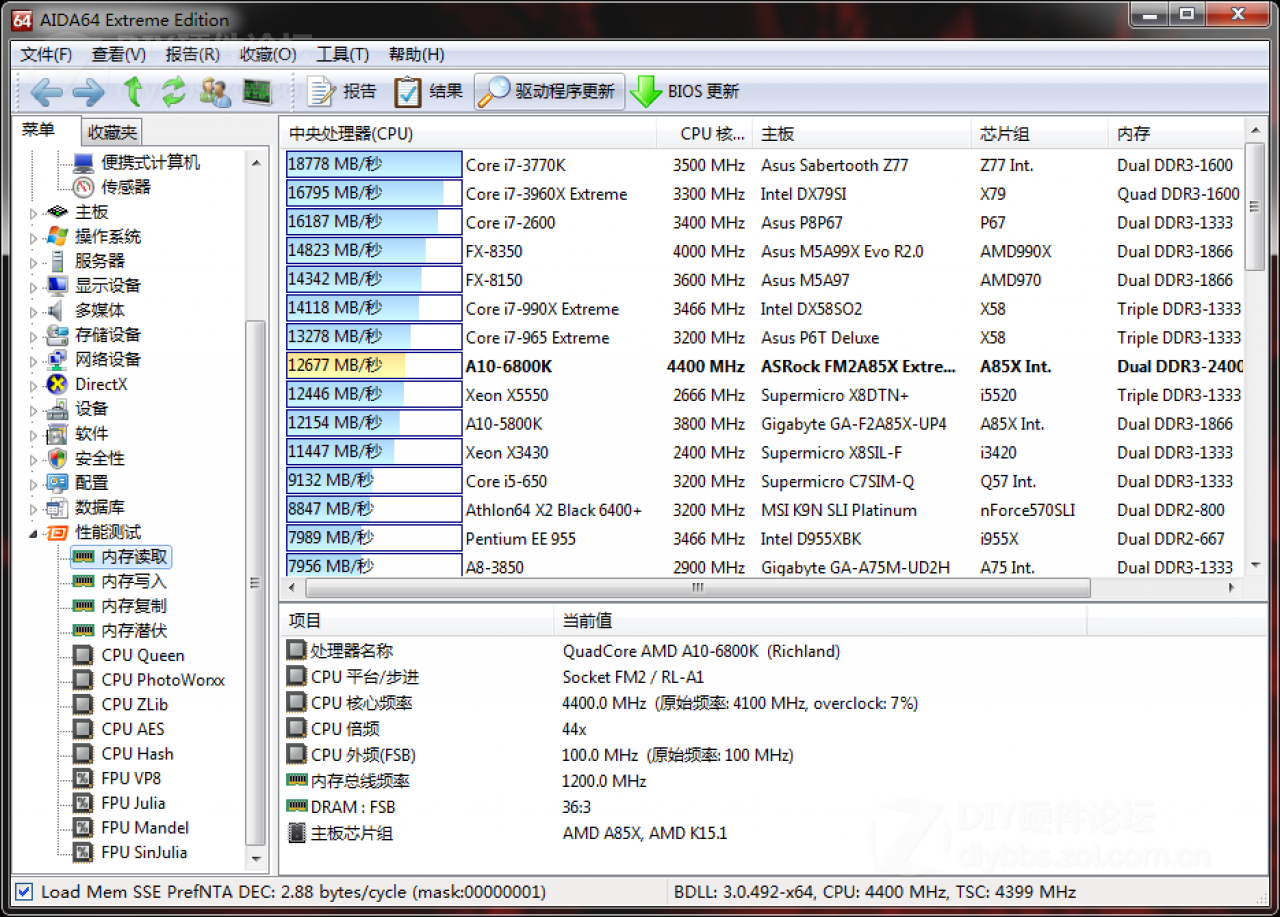Click the FPU SinJulia icon
The image size is (1280, 917).
point(84,852)
